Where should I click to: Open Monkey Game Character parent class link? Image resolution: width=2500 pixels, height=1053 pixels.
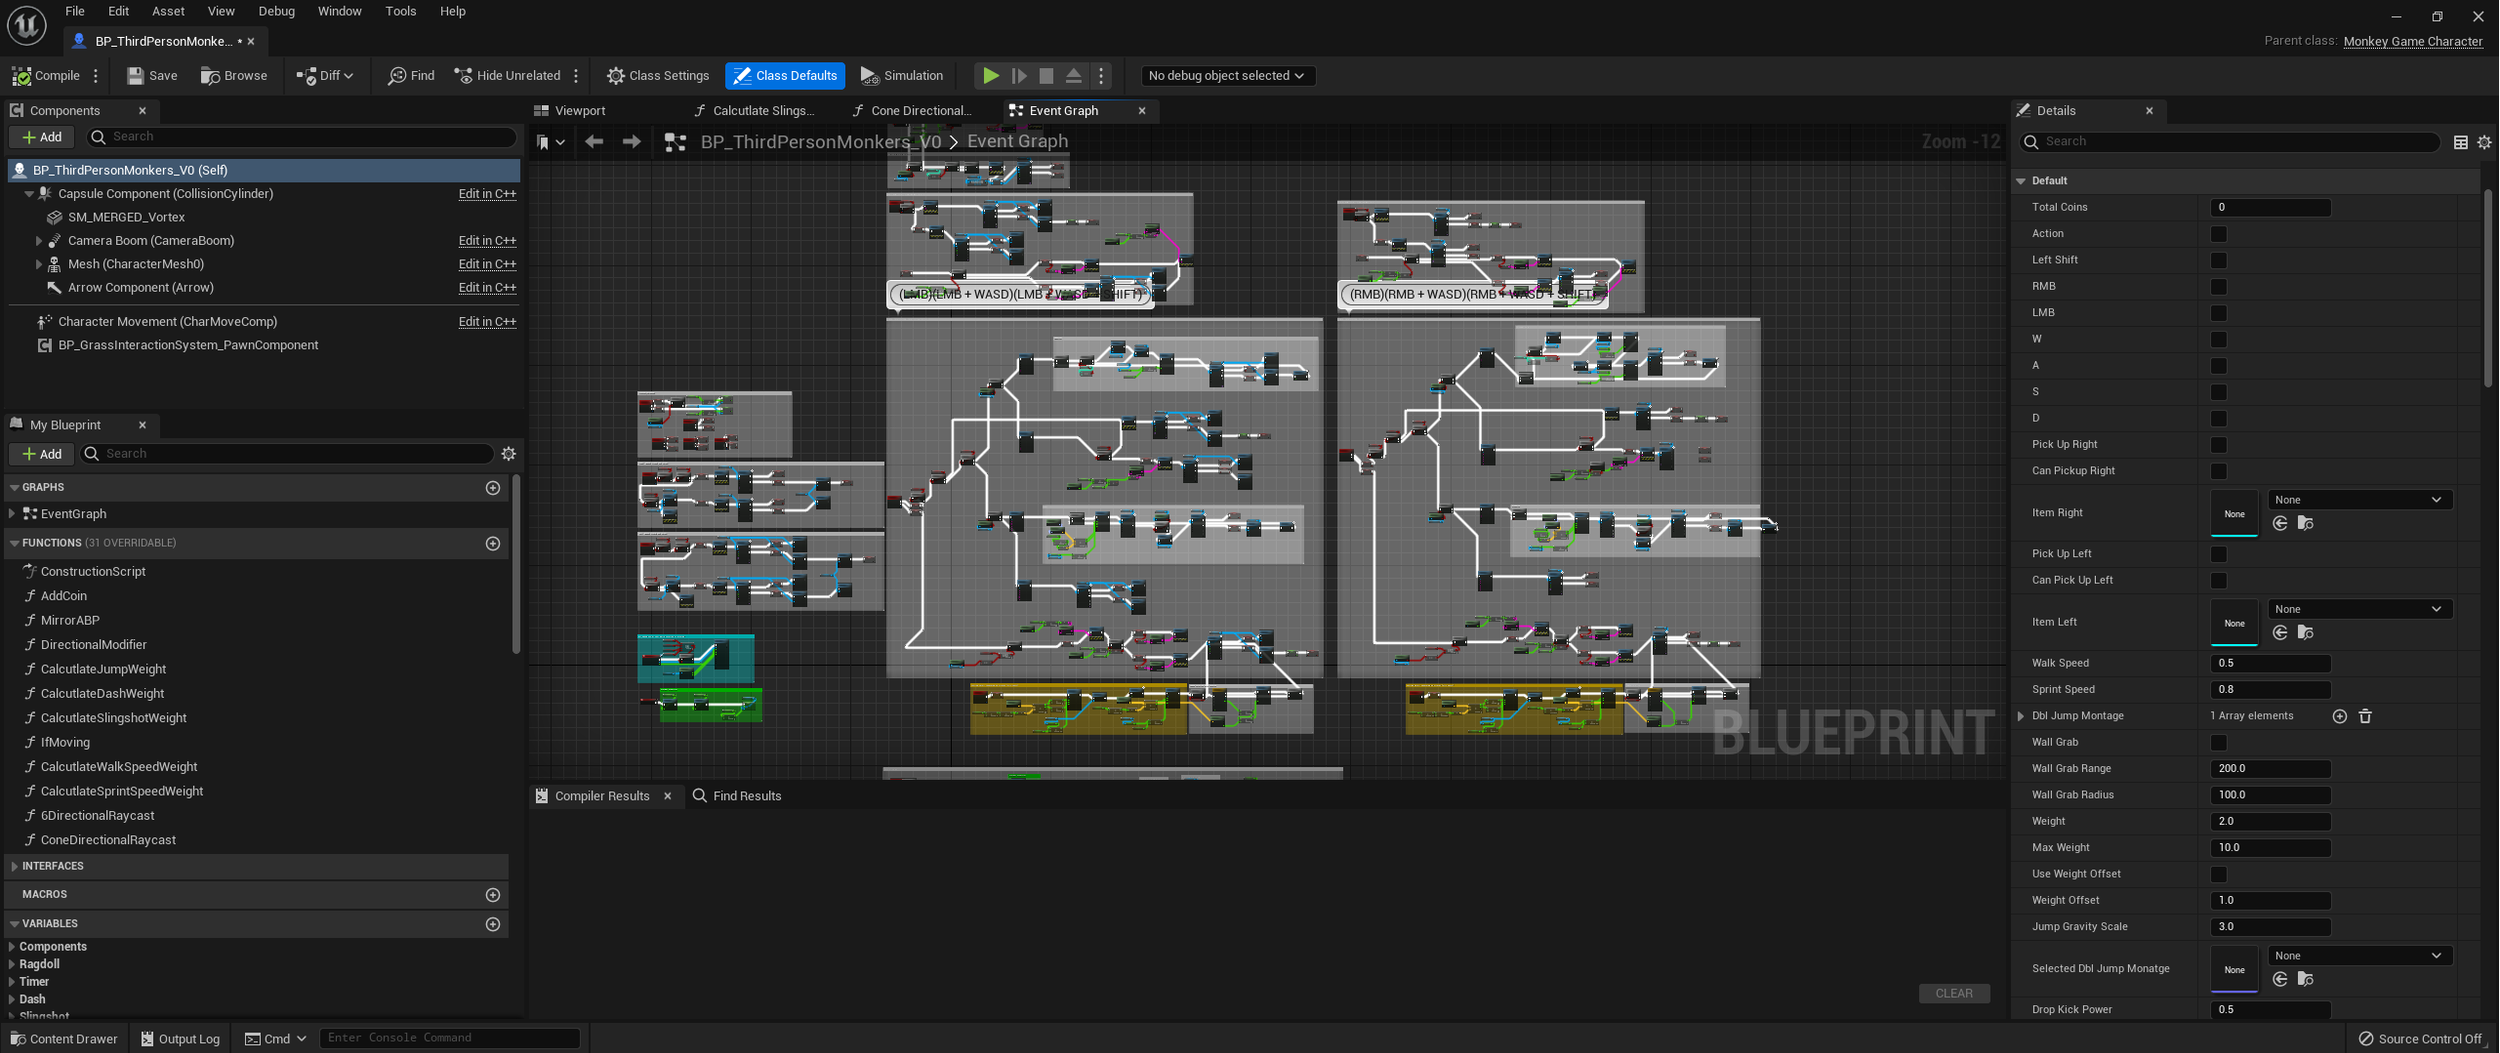click(2413, 41)
